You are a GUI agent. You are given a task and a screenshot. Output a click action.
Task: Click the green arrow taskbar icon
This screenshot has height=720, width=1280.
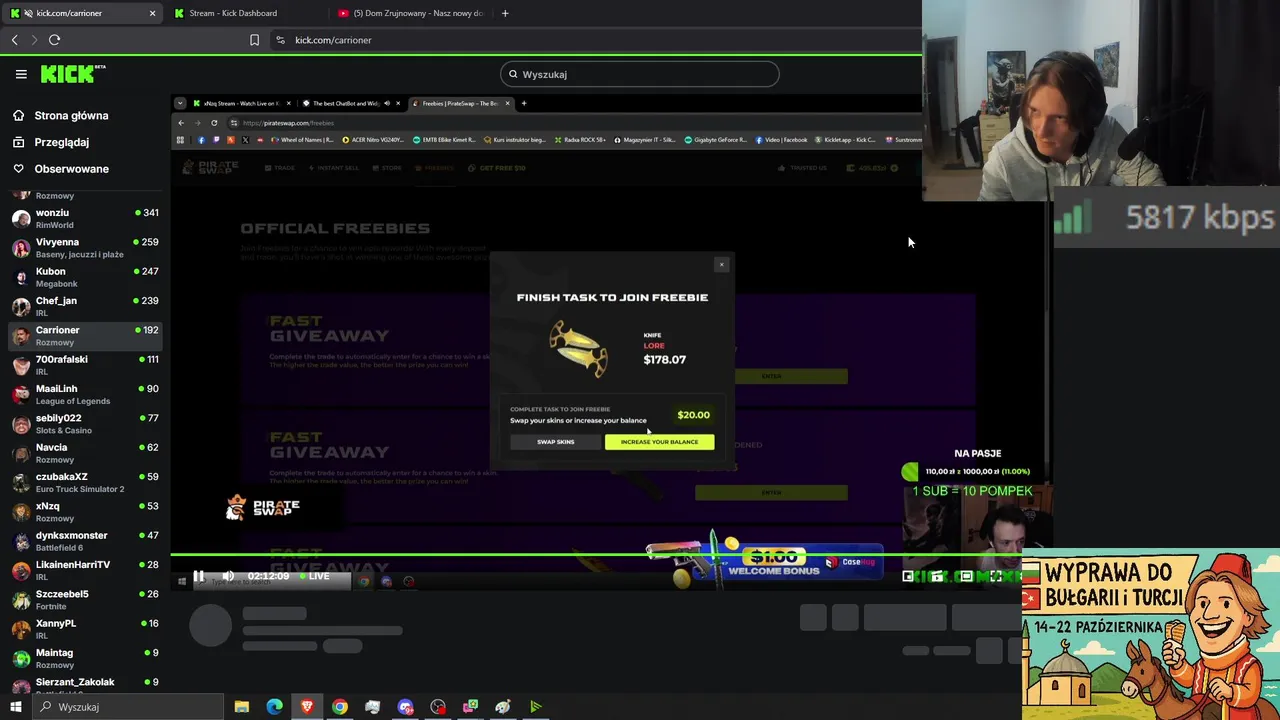click(536, 707)
